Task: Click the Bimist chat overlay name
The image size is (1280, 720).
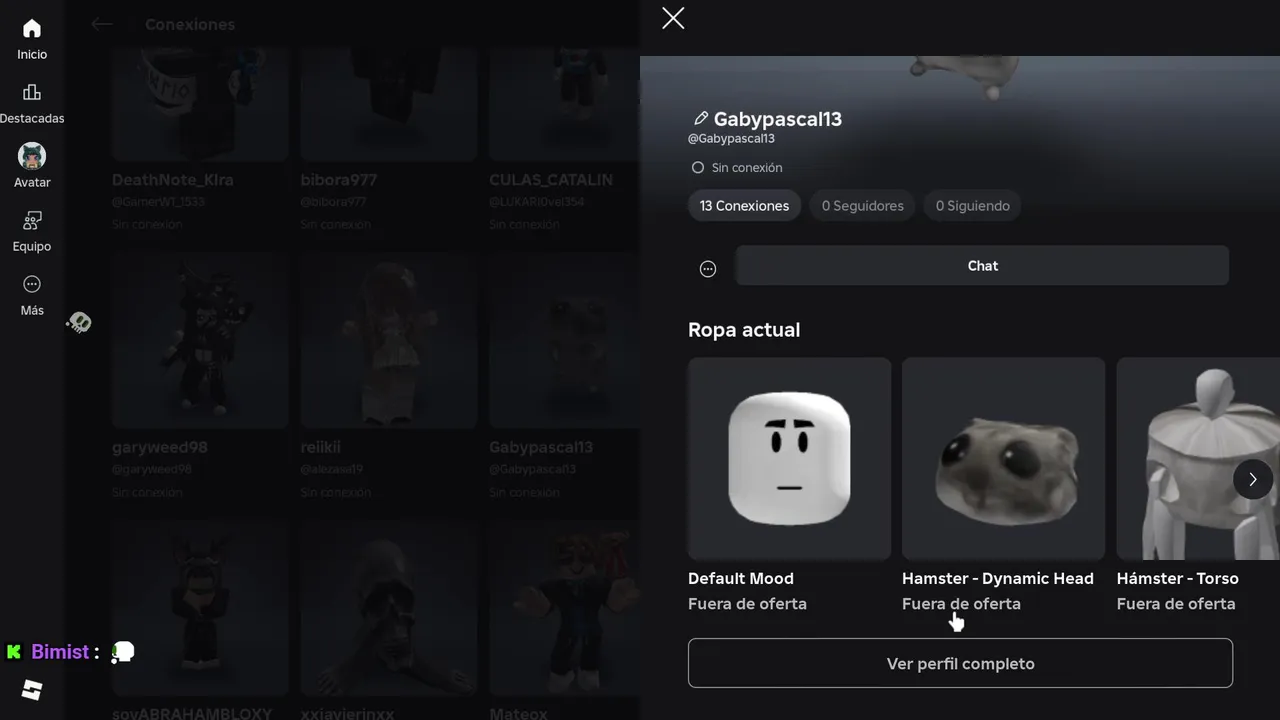Action: point(60,652)
